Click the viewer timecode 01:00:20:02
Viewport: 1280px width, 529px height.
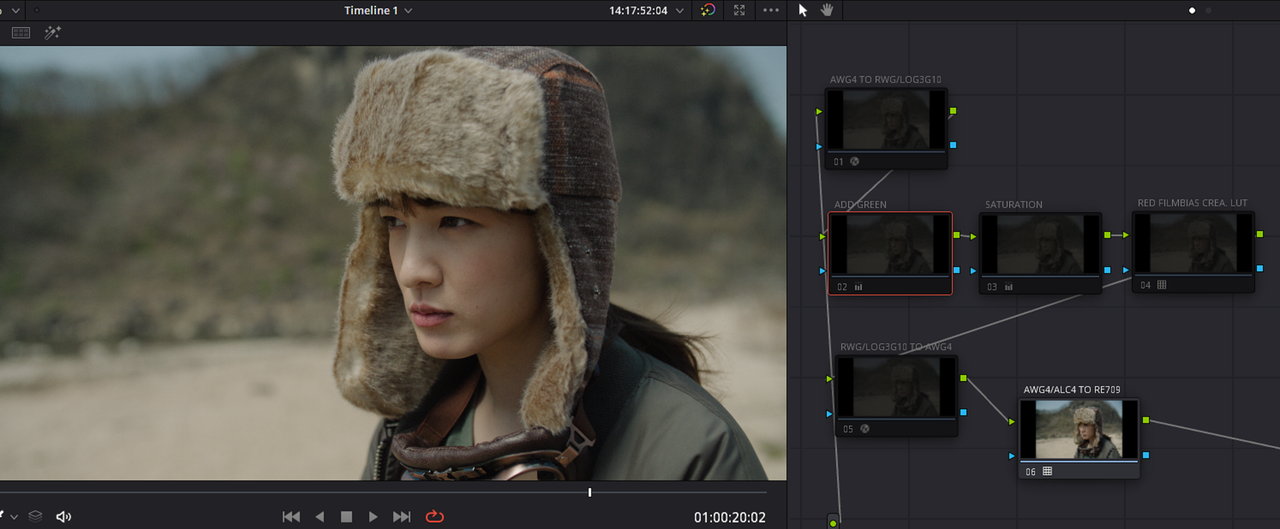(x=729, y=517)
